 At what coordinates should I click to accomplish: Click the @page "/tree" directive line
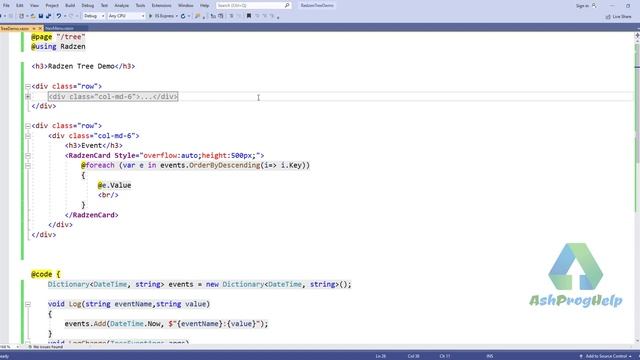(58, 37)
